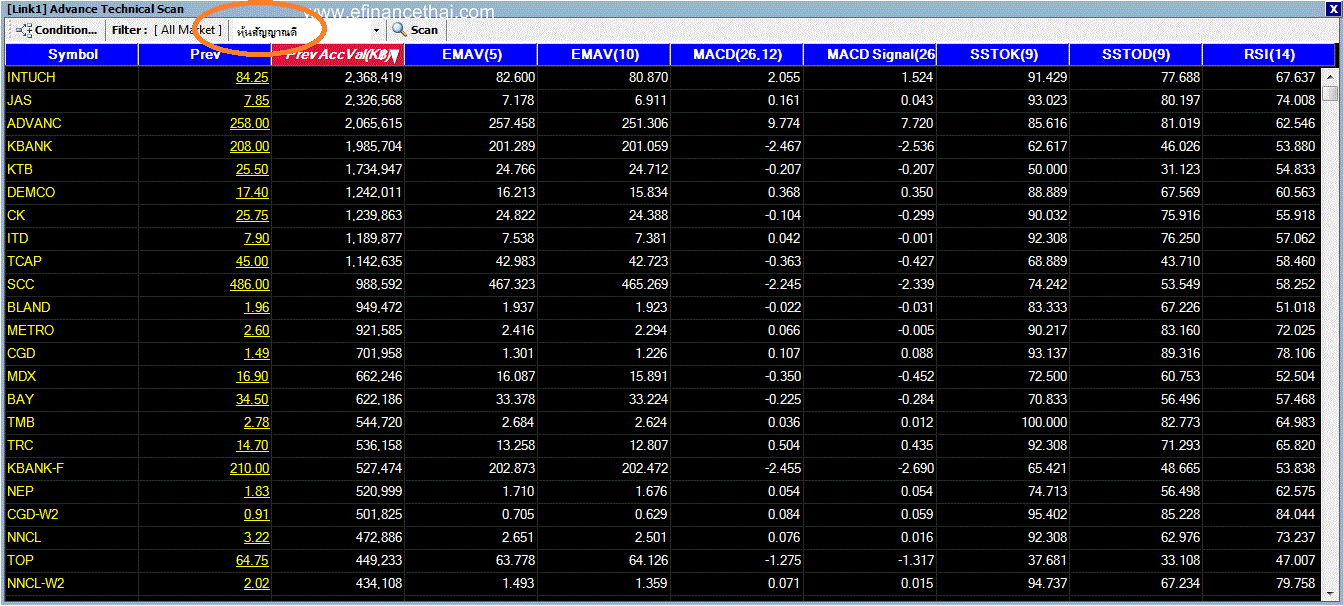The image size is (1344, 606).
Task: Click KBANK previous price 208.00
Action: tap(249, 146)
